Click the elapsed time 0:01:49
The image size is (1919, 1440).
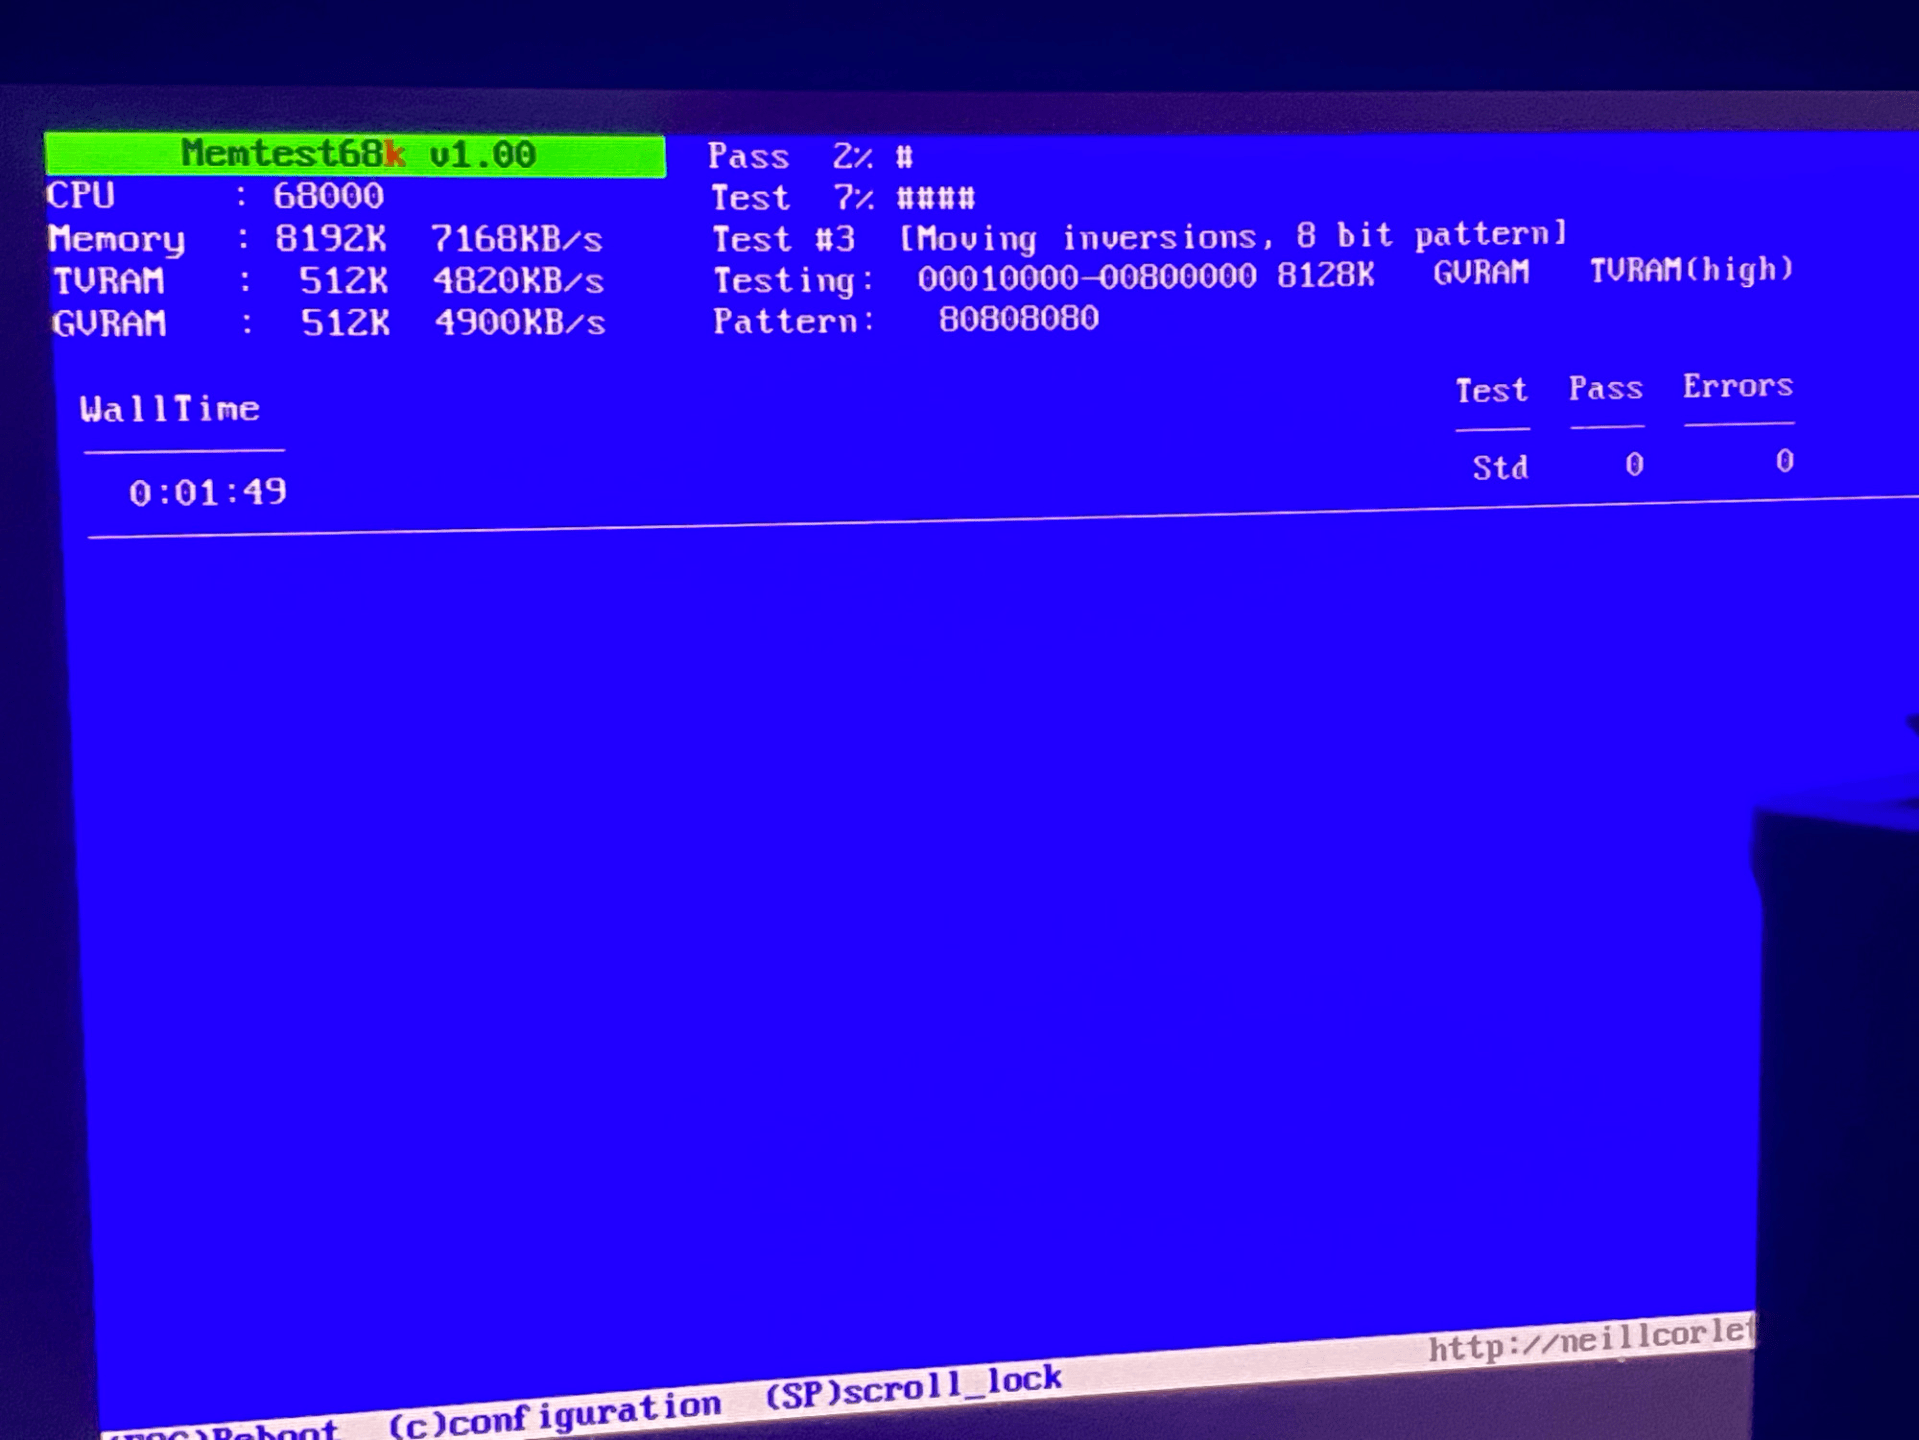[x=207, y=492]
